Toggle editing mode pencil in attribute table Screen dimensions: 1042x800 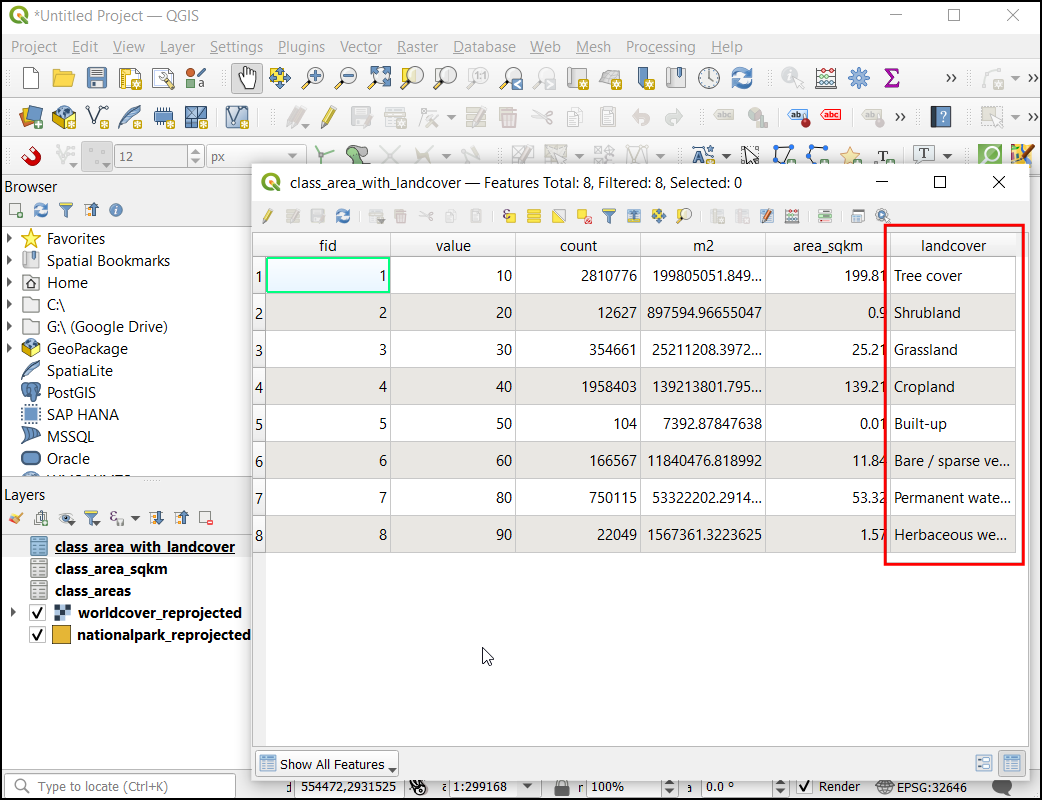click(x=267, y=216)
